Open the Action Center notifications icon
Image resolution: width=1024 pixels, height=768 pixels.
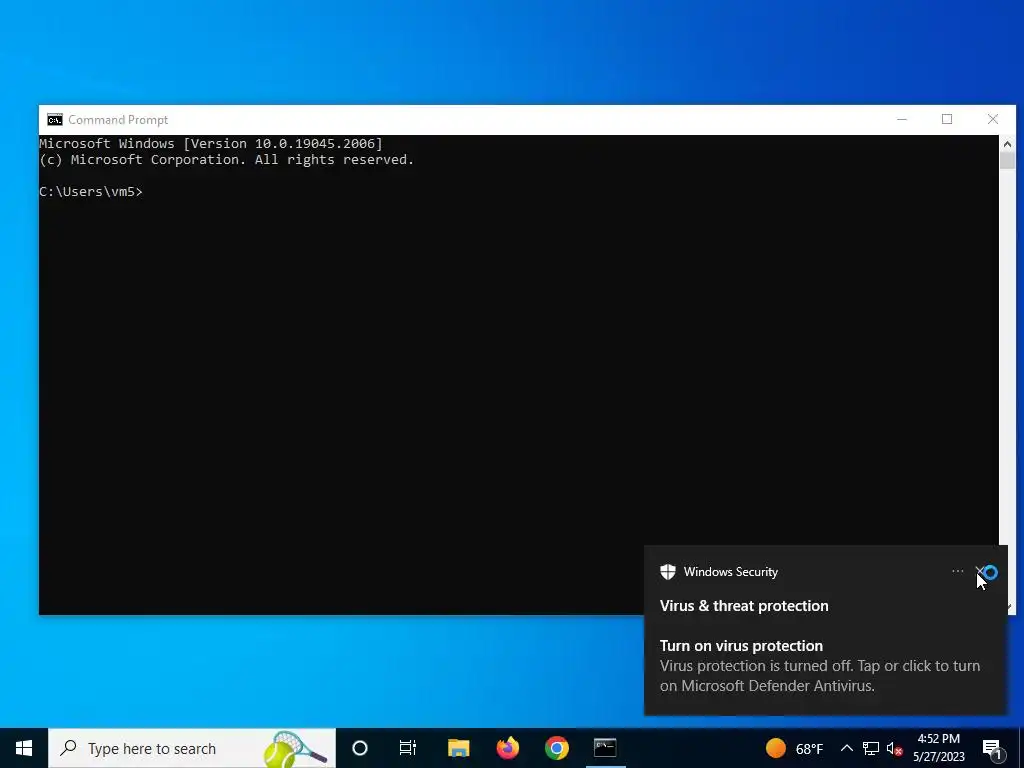992,749
